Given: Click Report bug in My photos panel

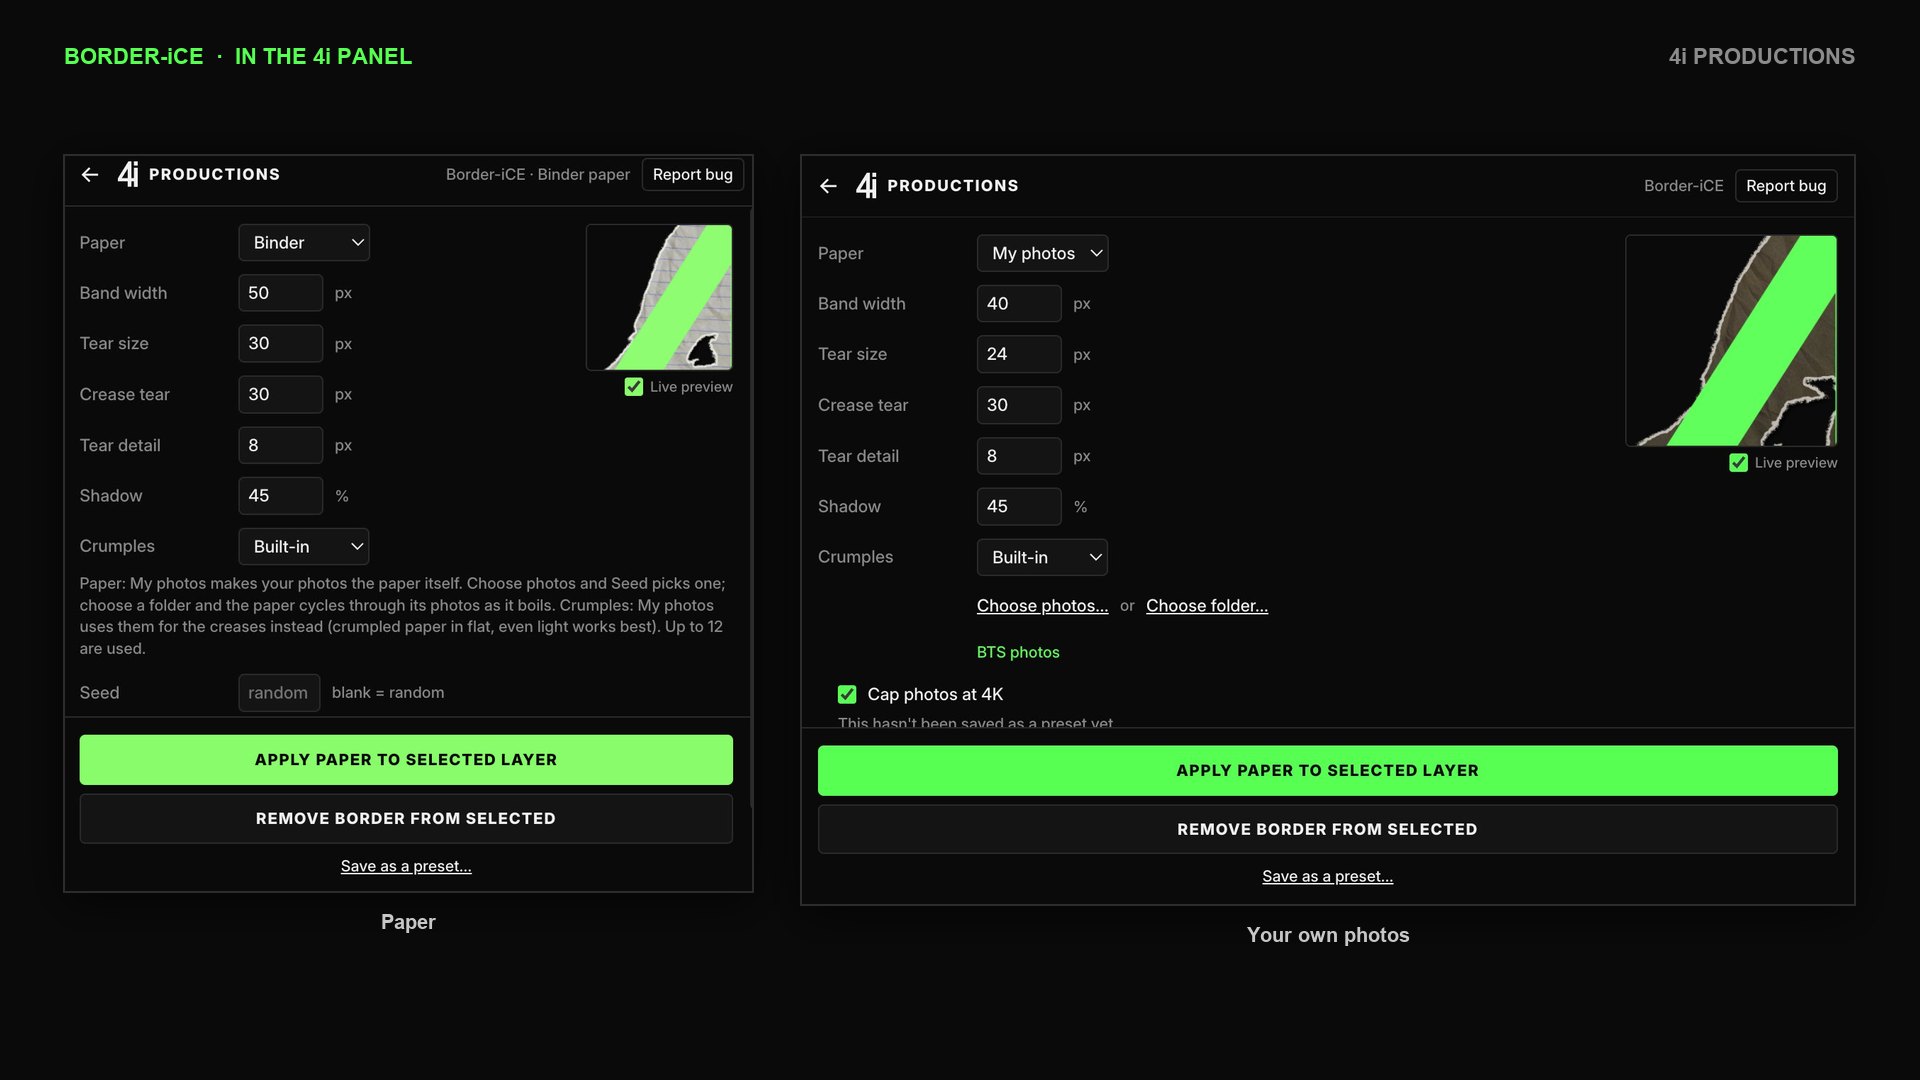Looking at the screenshot, I should [1786, 186].
